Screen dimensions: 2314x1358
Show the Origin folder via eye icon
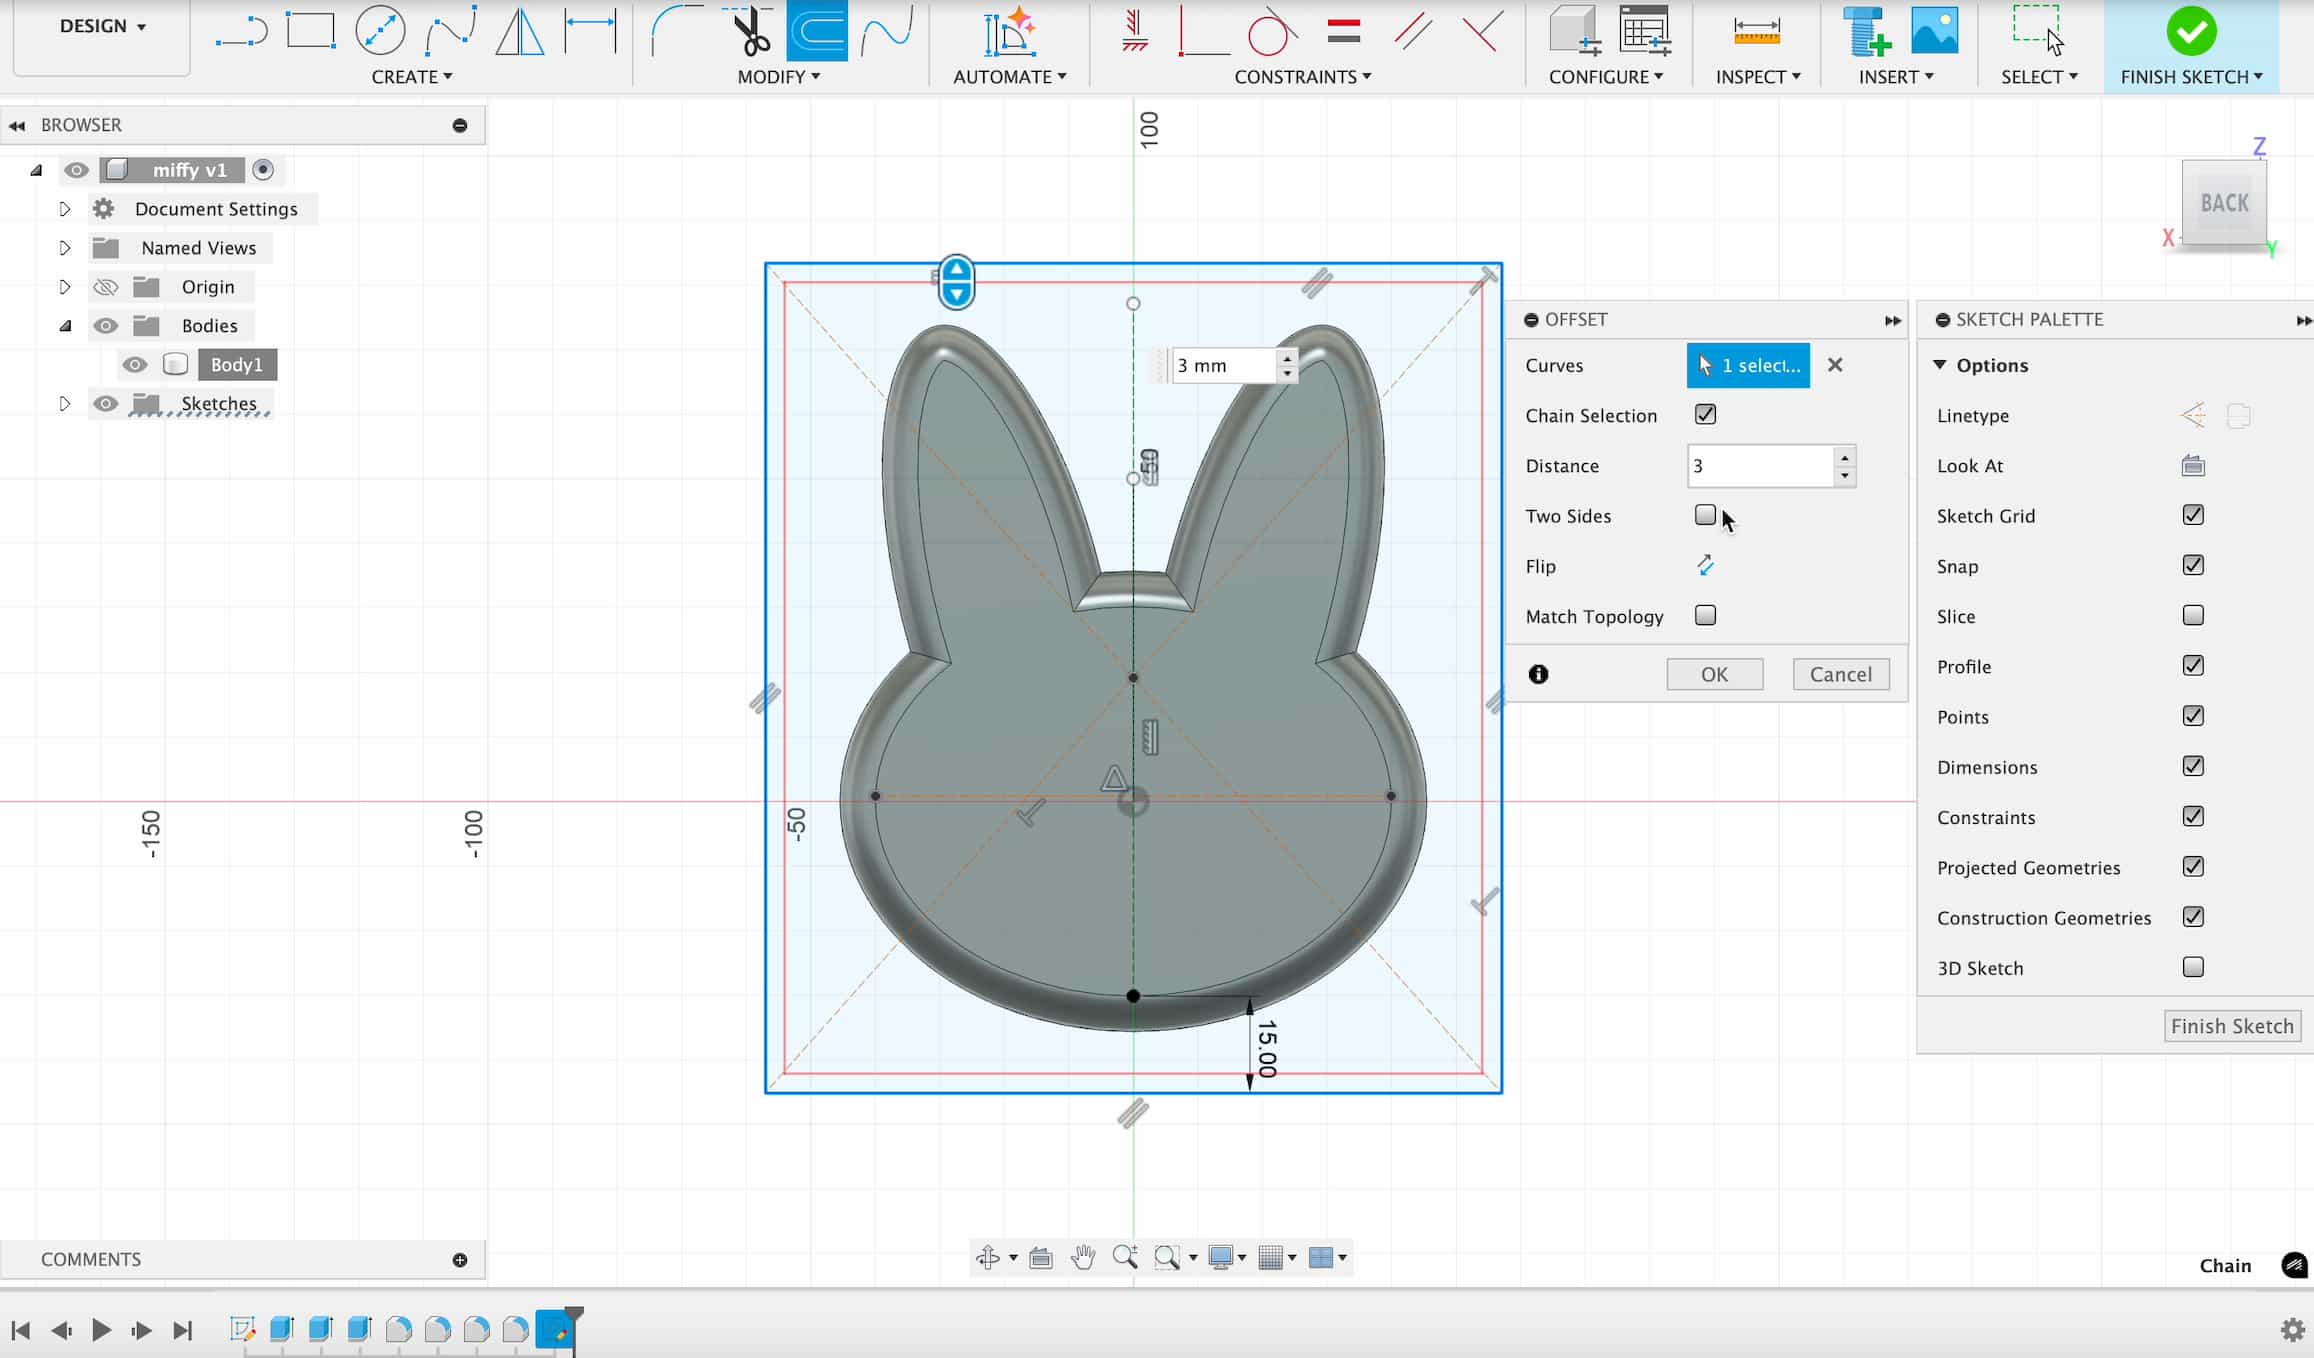pos(105,287)
